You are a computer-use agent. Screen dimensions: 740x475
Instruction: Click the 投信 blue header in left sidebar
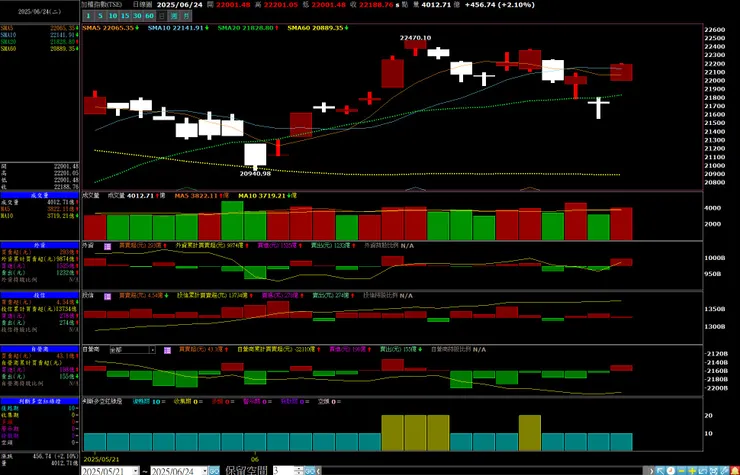point(40,295)
